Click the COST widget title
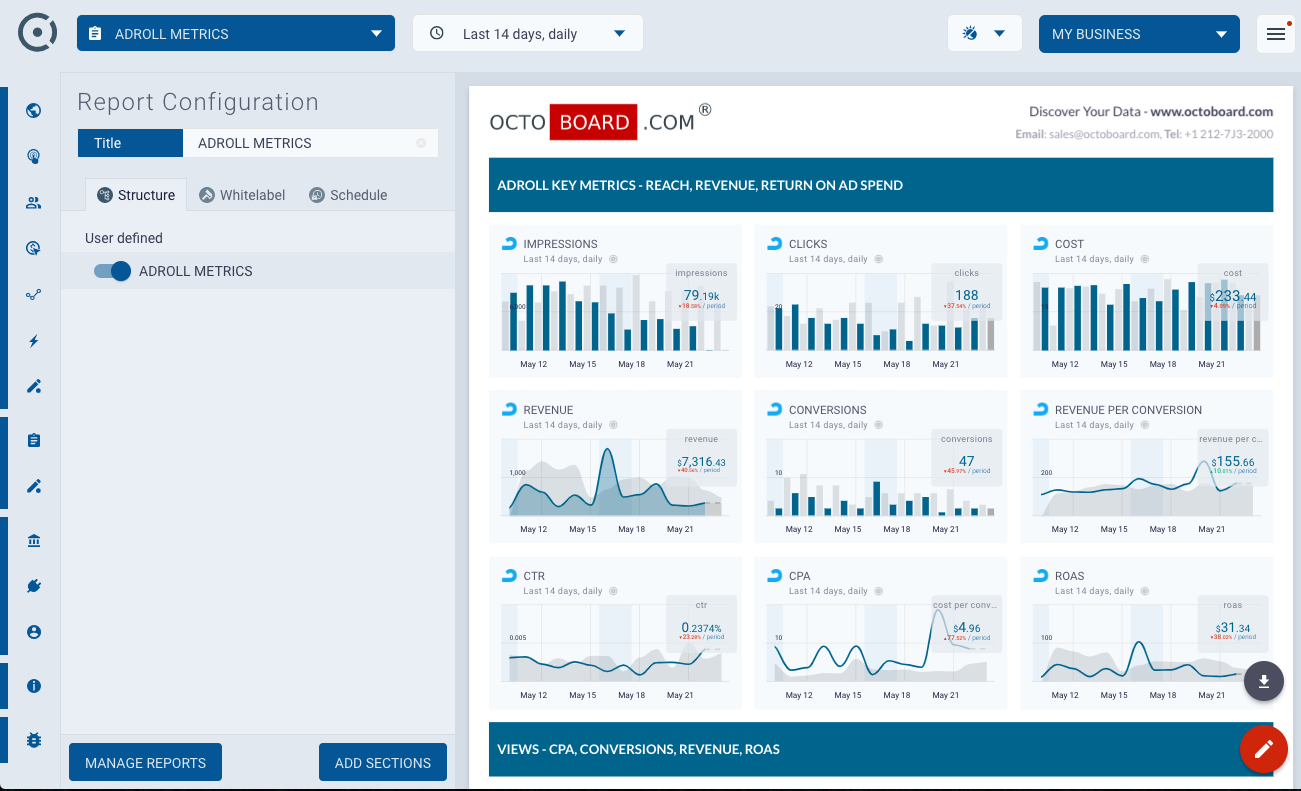Screen dimensions: 1301x791 point(1069,244)
